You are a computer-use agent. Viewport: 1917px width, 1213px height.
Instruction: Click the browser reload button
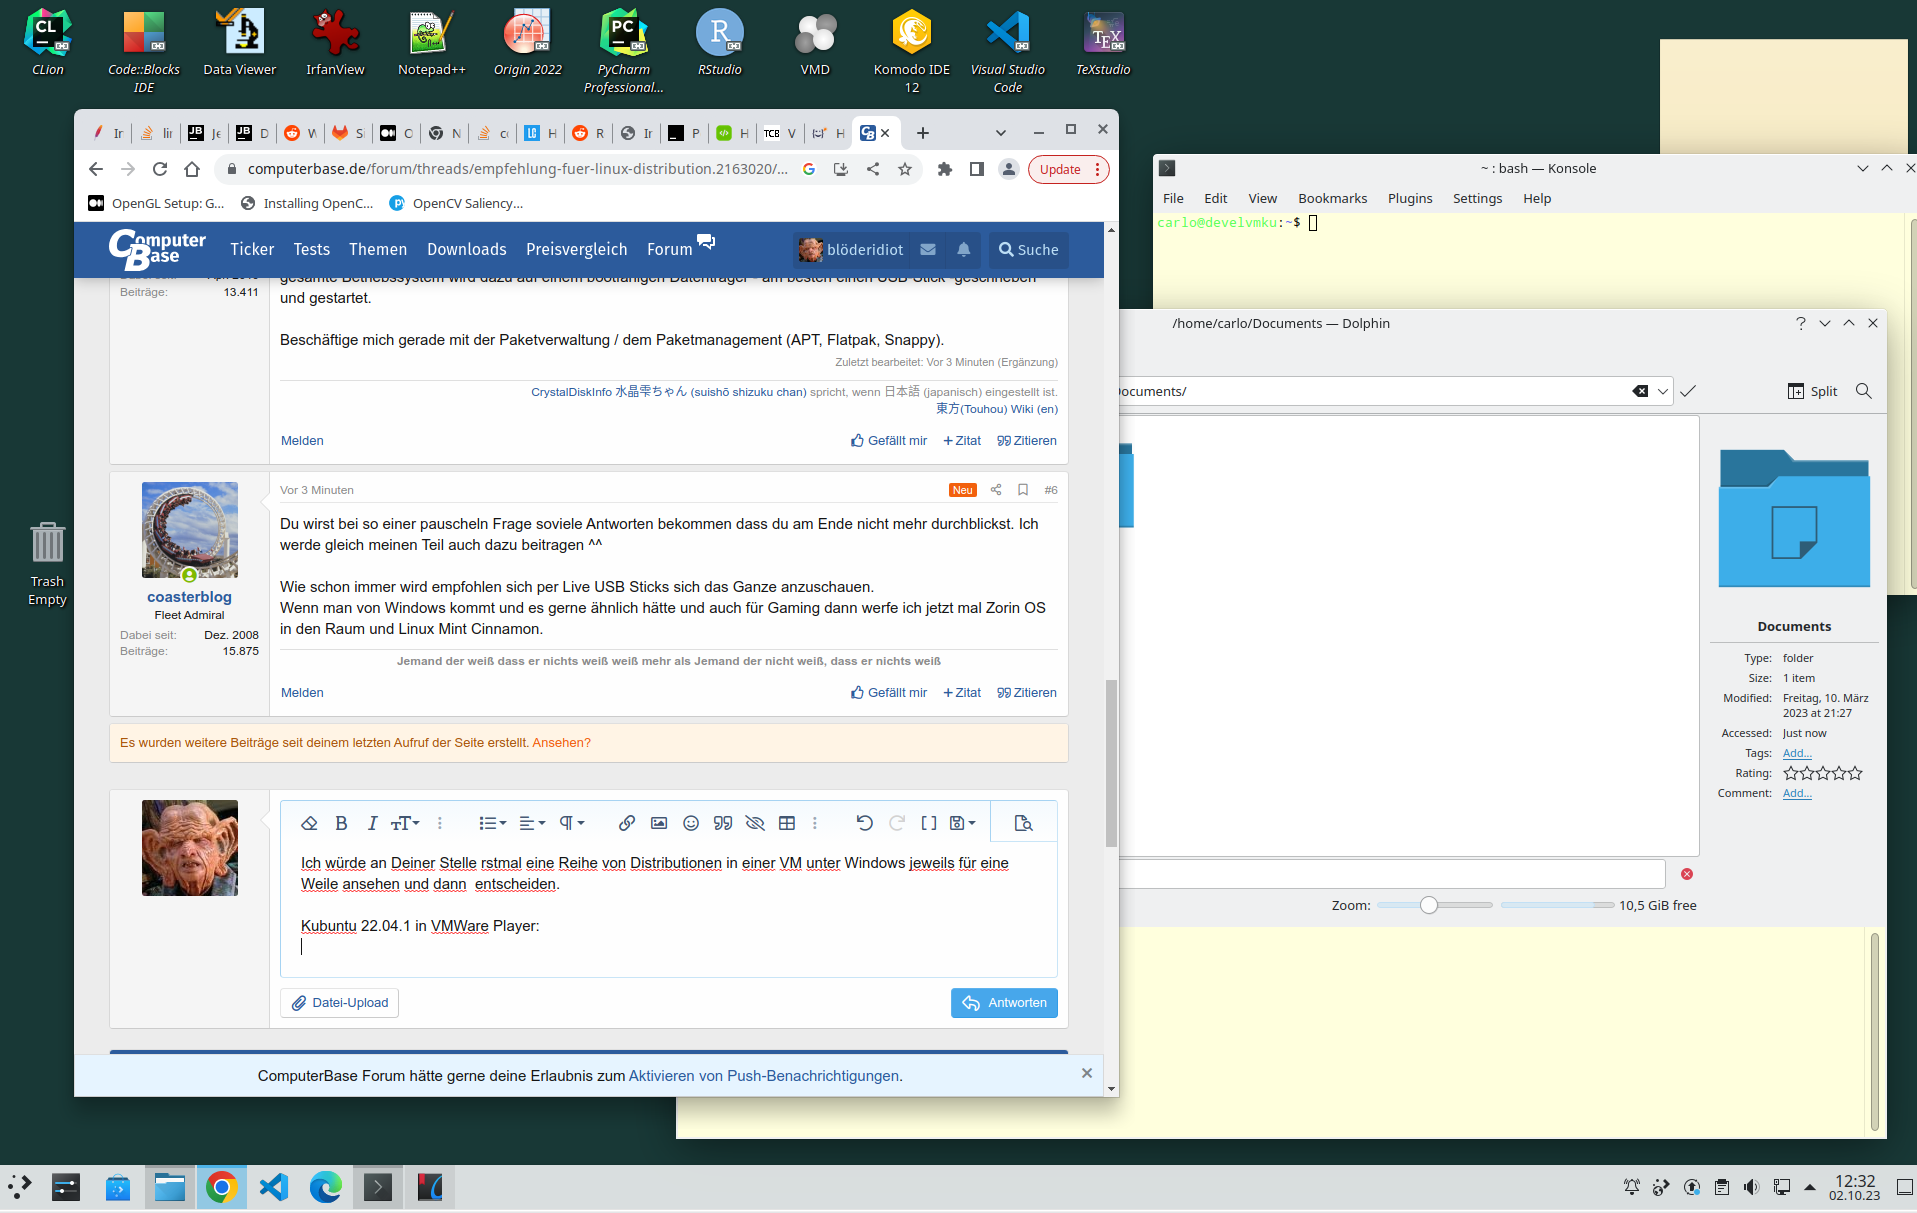click(160, 169)
